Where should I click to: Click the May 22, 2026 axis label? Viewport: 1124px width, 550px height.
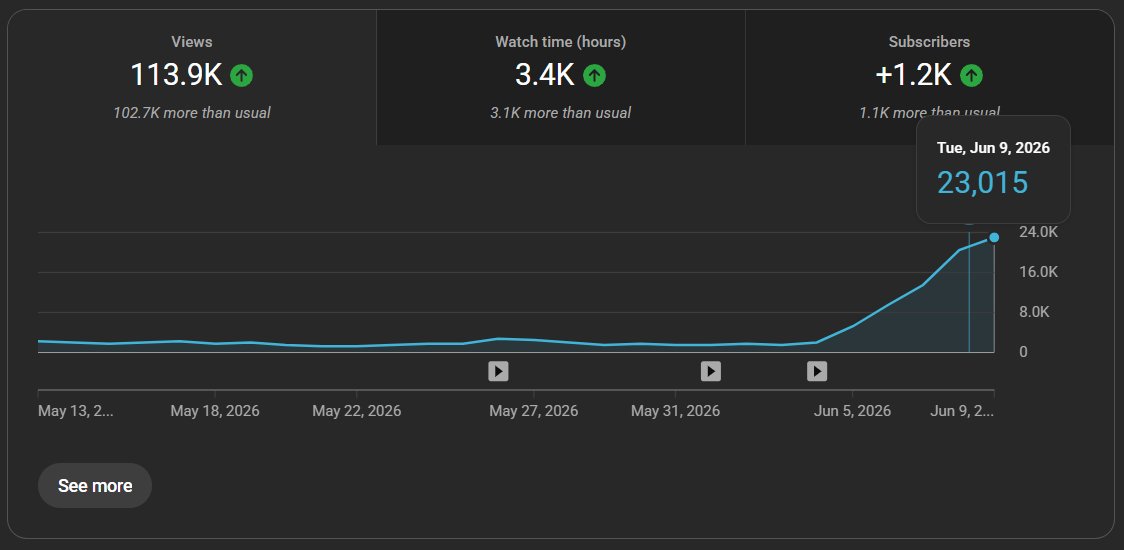357,411
